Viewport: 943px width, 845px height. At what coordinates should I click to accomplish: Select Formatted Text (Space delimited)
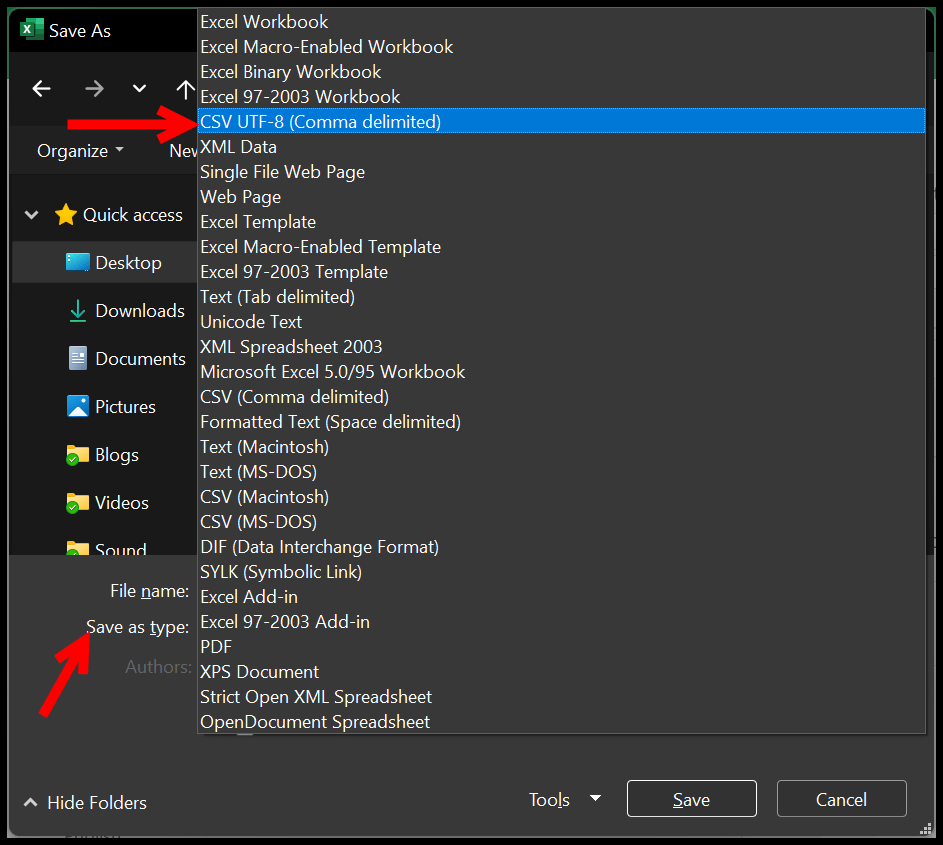561,422
